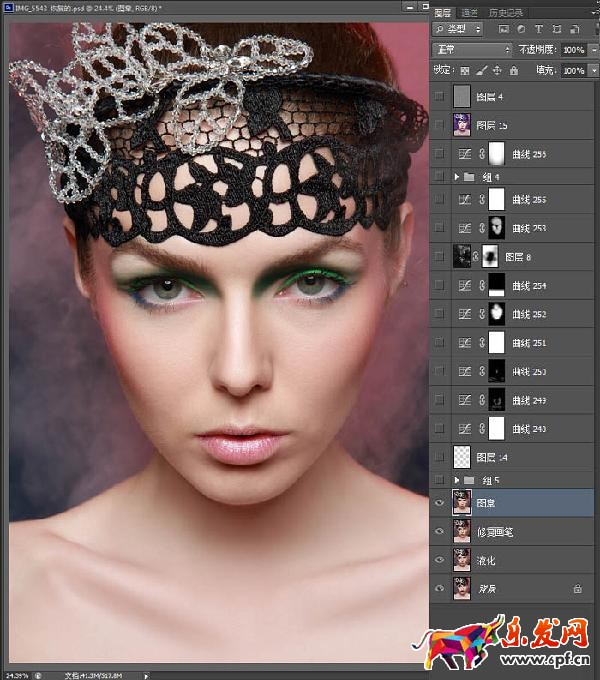Expand the 组 5 layer group
Screen dimensions: 600x680
(457, 481)
